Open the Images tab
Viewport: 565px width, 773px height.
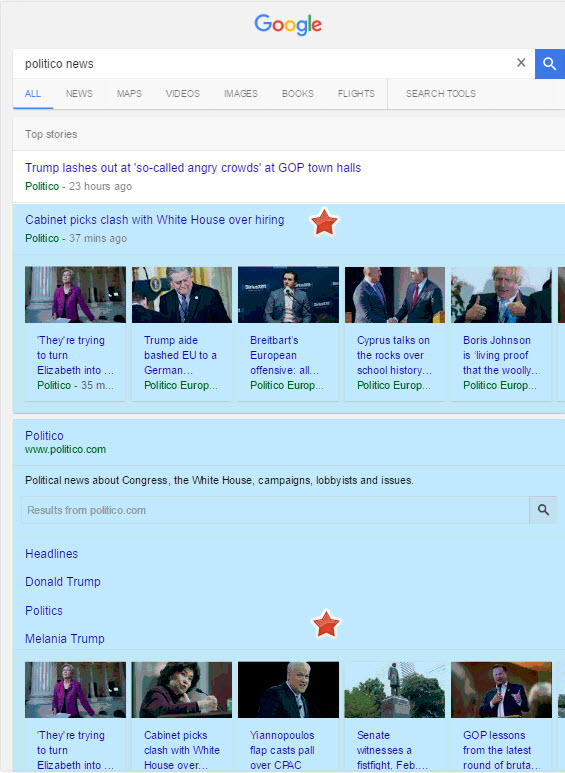coord(241,94)
